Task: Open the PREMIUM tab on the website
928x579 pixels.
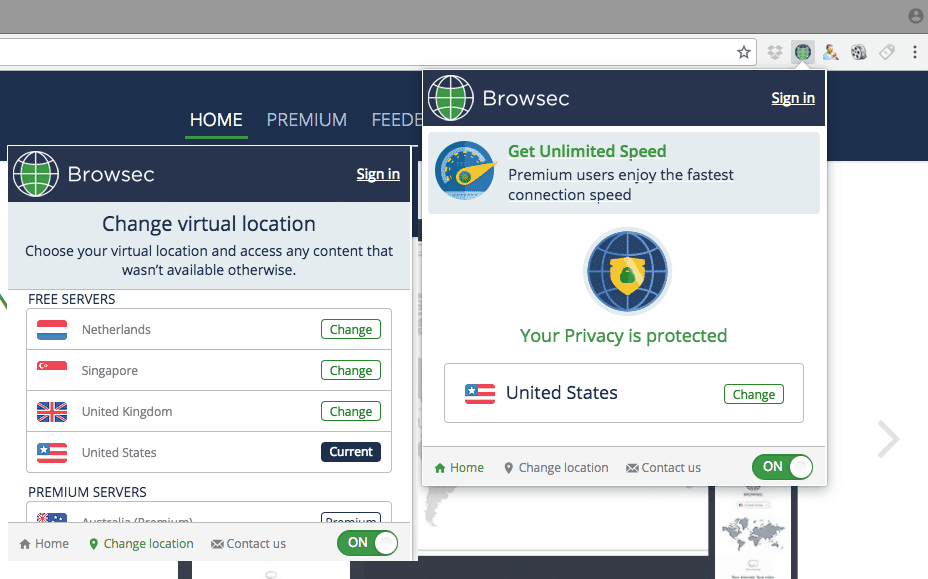Action: click(x=307, y=120)
